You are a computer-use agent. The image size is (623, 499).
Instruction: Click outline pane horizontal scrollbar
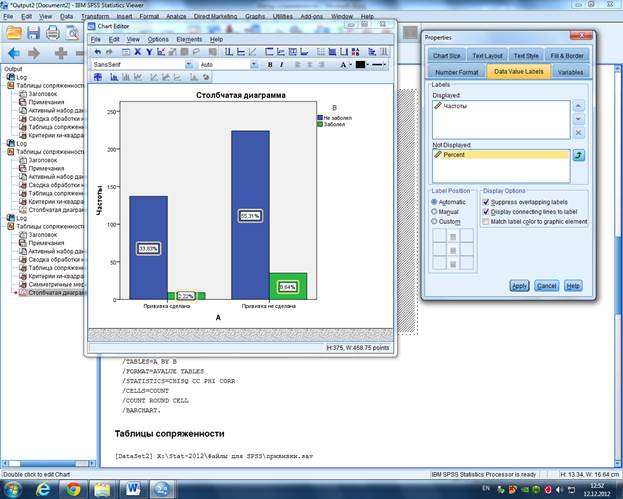[x=48, y=463]
